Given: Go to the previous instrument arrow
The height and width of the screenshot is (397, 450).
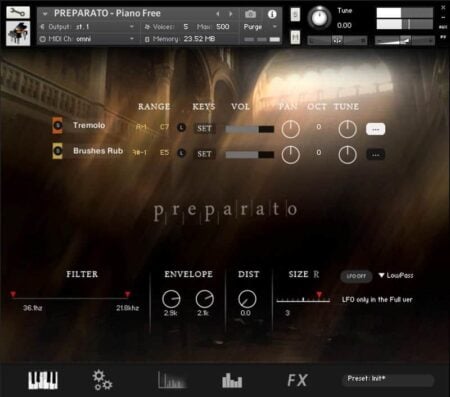Looking at the screenshot, I should [217, 14].
